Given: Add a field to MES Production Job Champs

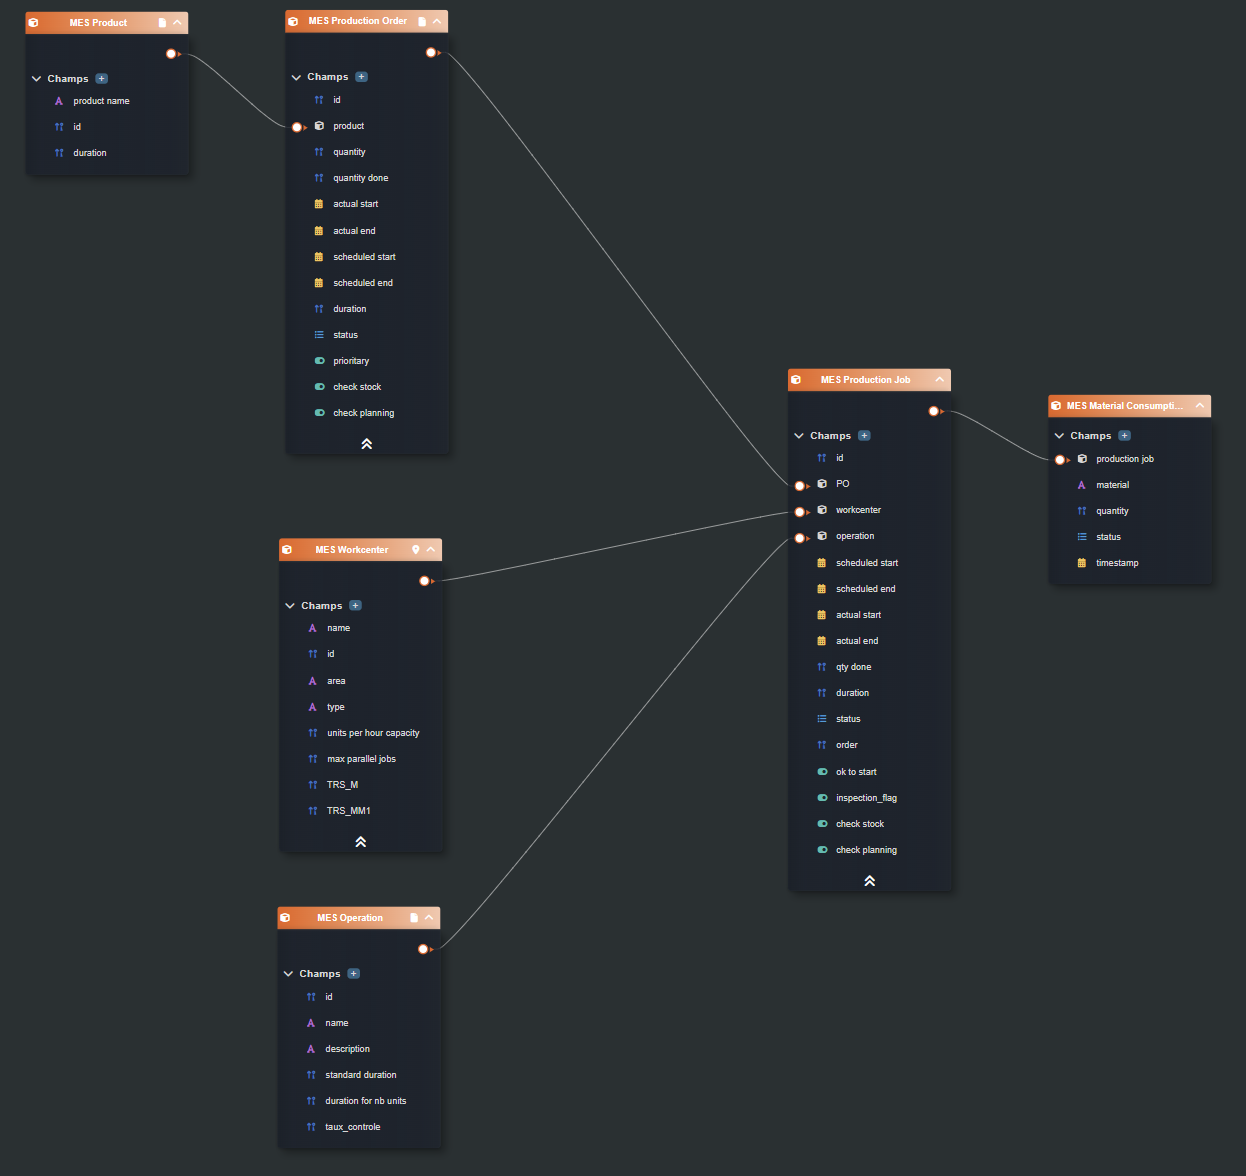Looking at the screenshot, I should coord(864,436).
